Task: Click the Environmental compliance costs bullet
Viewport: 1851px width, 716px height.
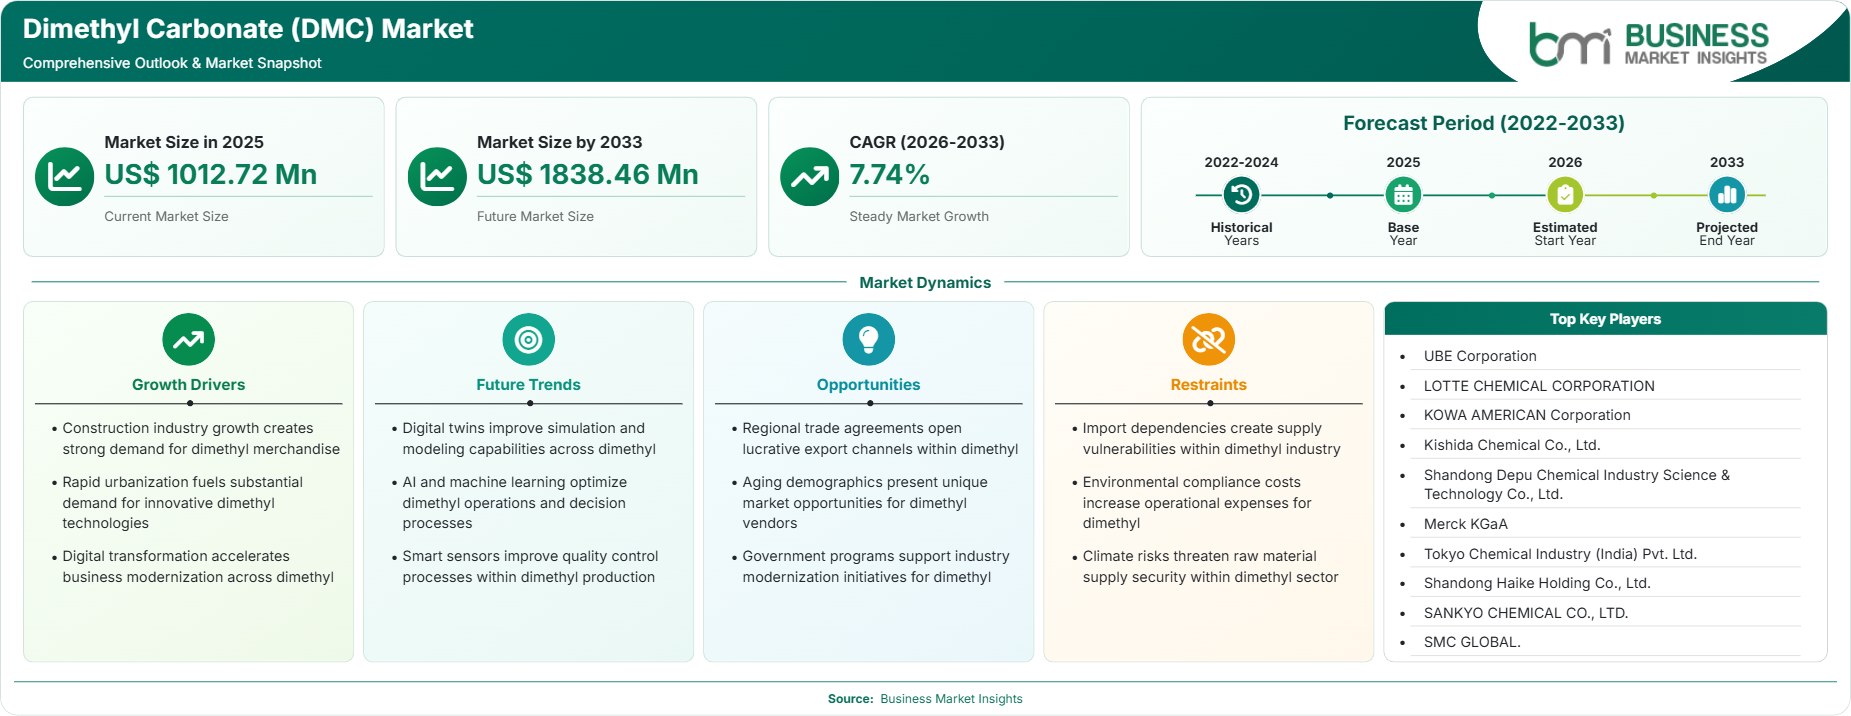Action: pos(1196,503)
